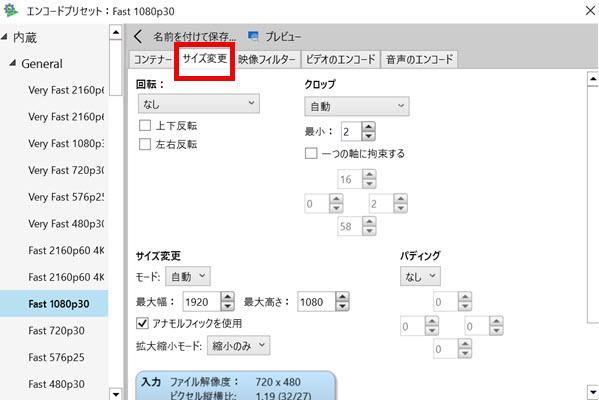The image size is (599, 400).
Task: Close the エンコードプリセット window
Action: pos(590,11)
